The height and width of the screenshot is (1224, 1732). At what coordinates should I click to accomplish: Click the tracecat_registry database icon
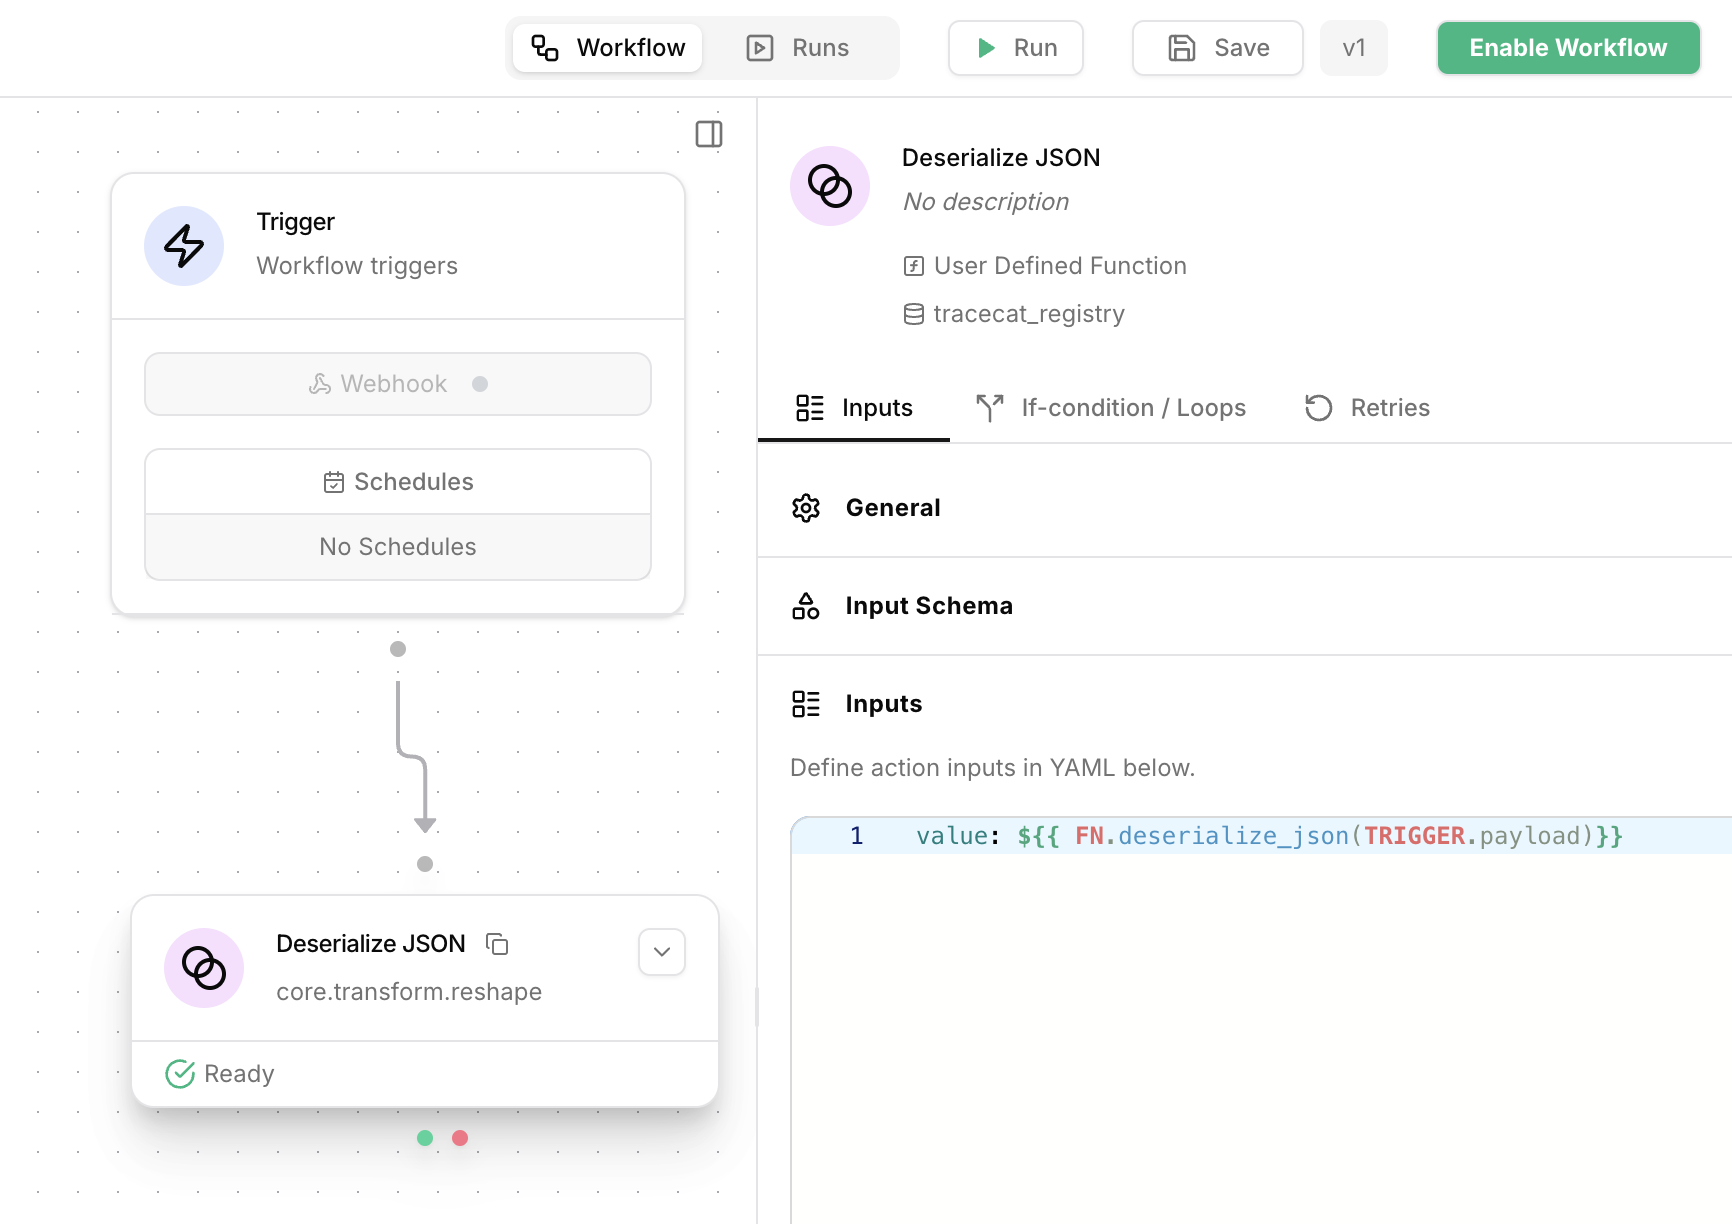[913, 313]
